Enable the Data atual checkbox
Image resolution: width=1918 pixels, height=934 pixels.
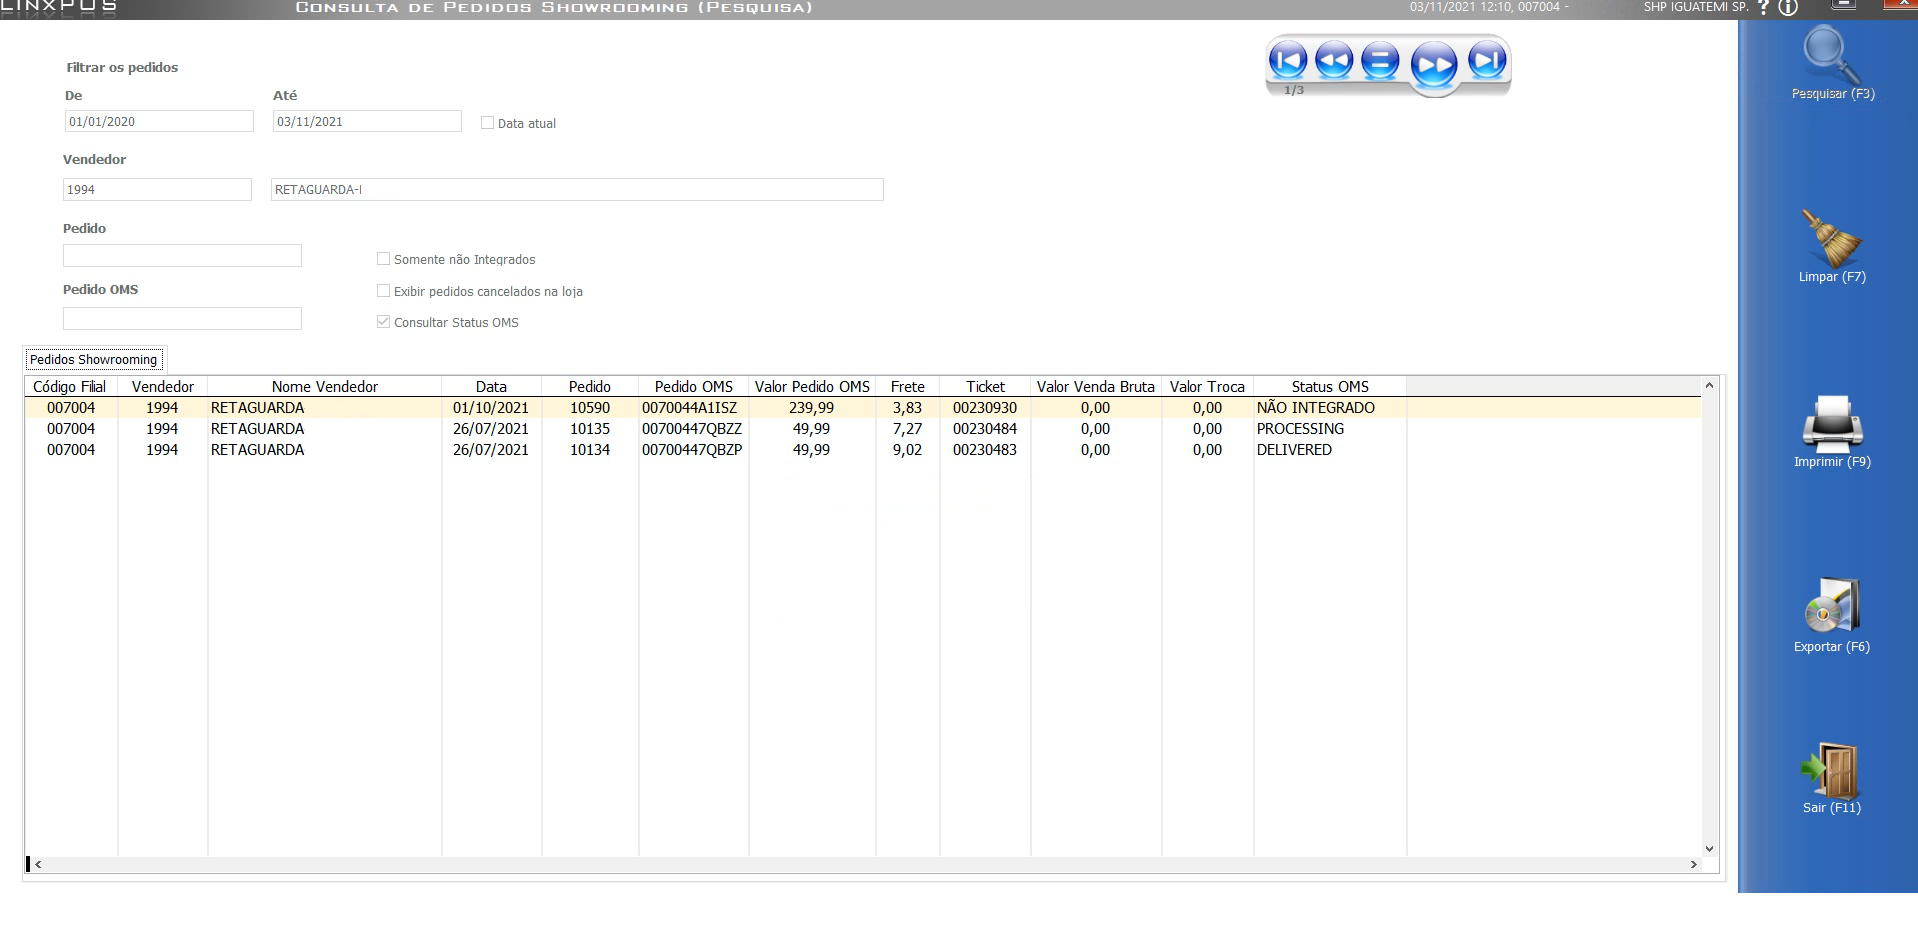pos(488,123)
